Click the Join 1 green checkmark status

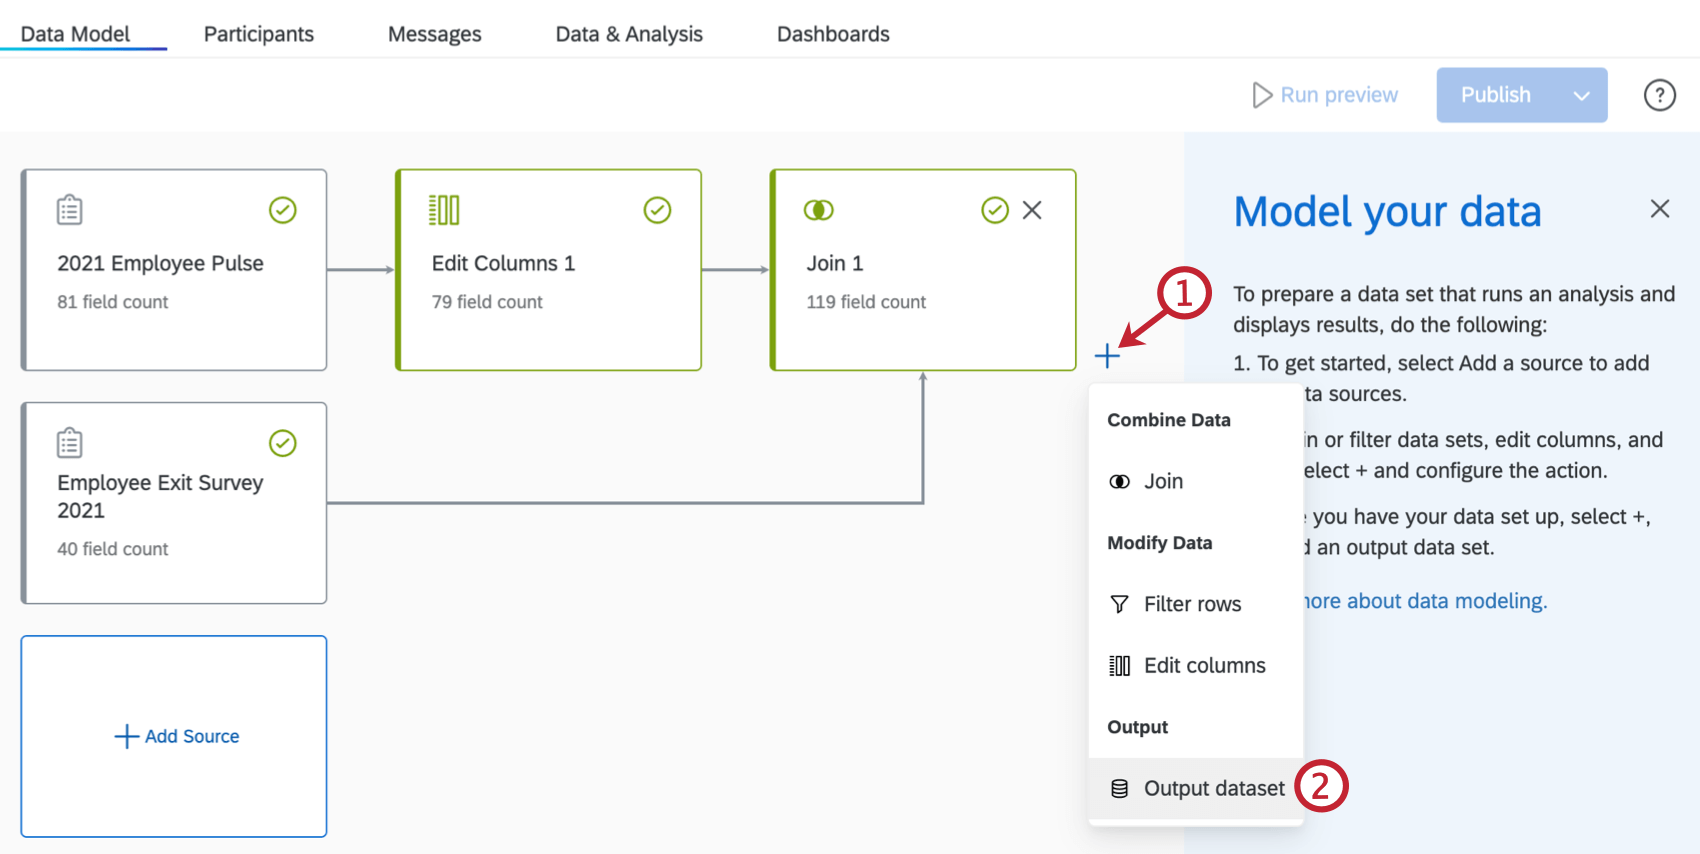[995, 210]
